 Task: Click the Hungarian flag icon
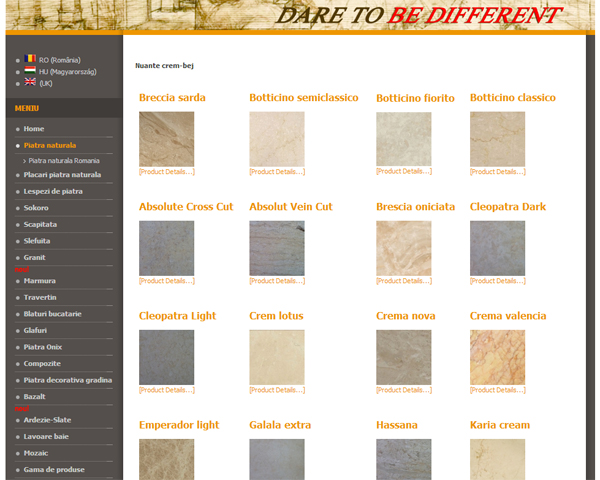click(x=30, y=71)
